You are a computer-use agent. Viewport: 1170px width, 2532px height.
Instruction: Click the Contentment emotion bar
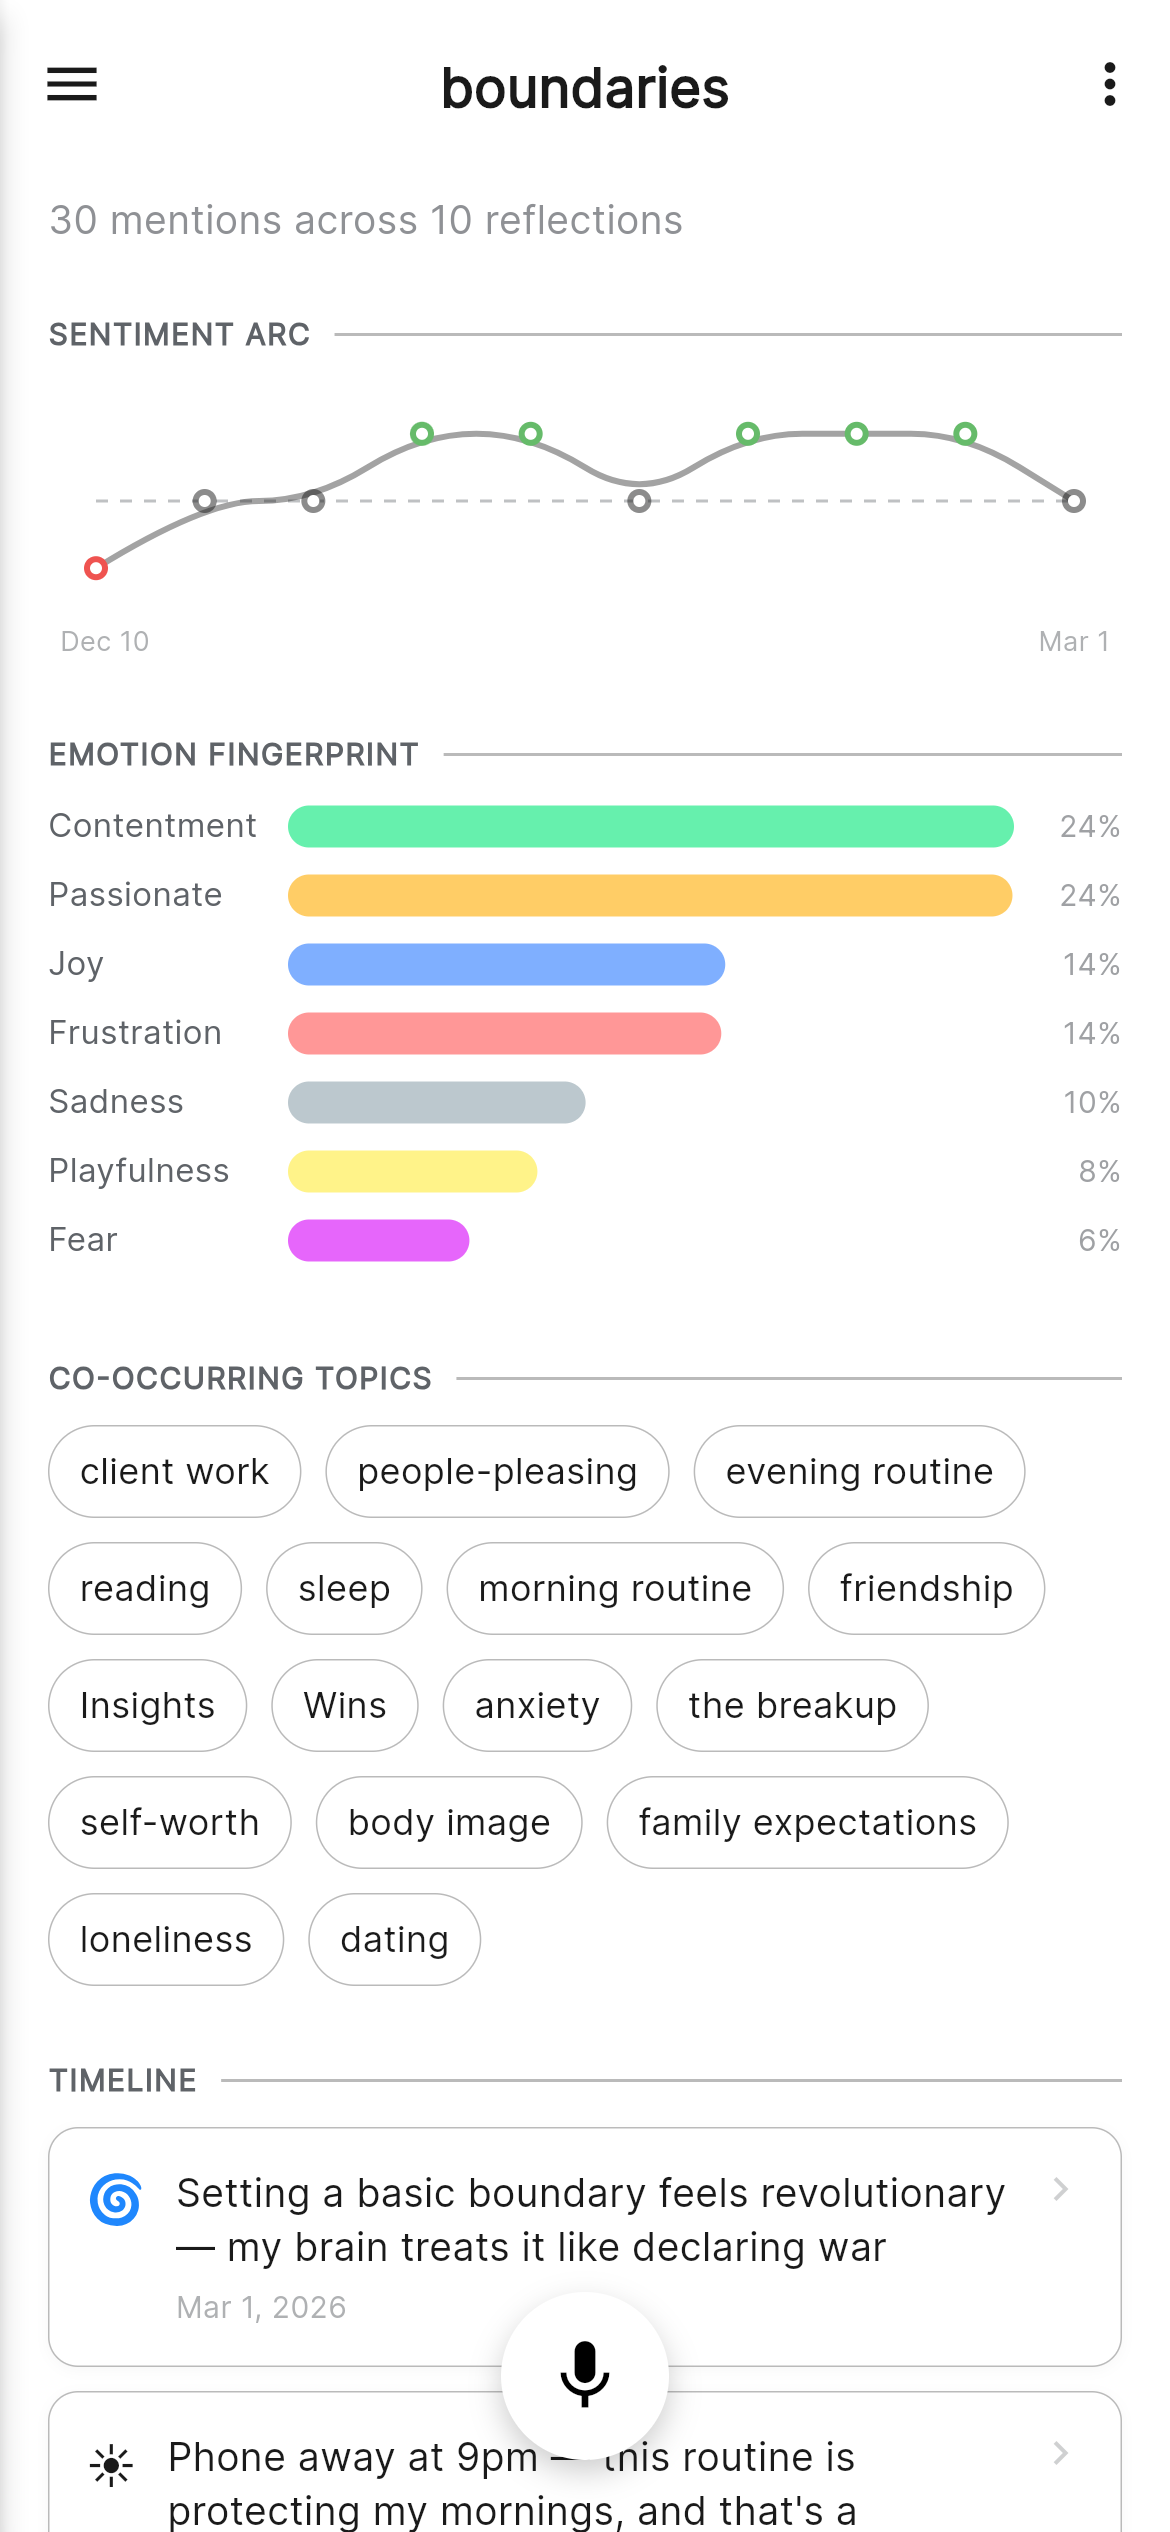pyautogui.click(x=650, y=826)
